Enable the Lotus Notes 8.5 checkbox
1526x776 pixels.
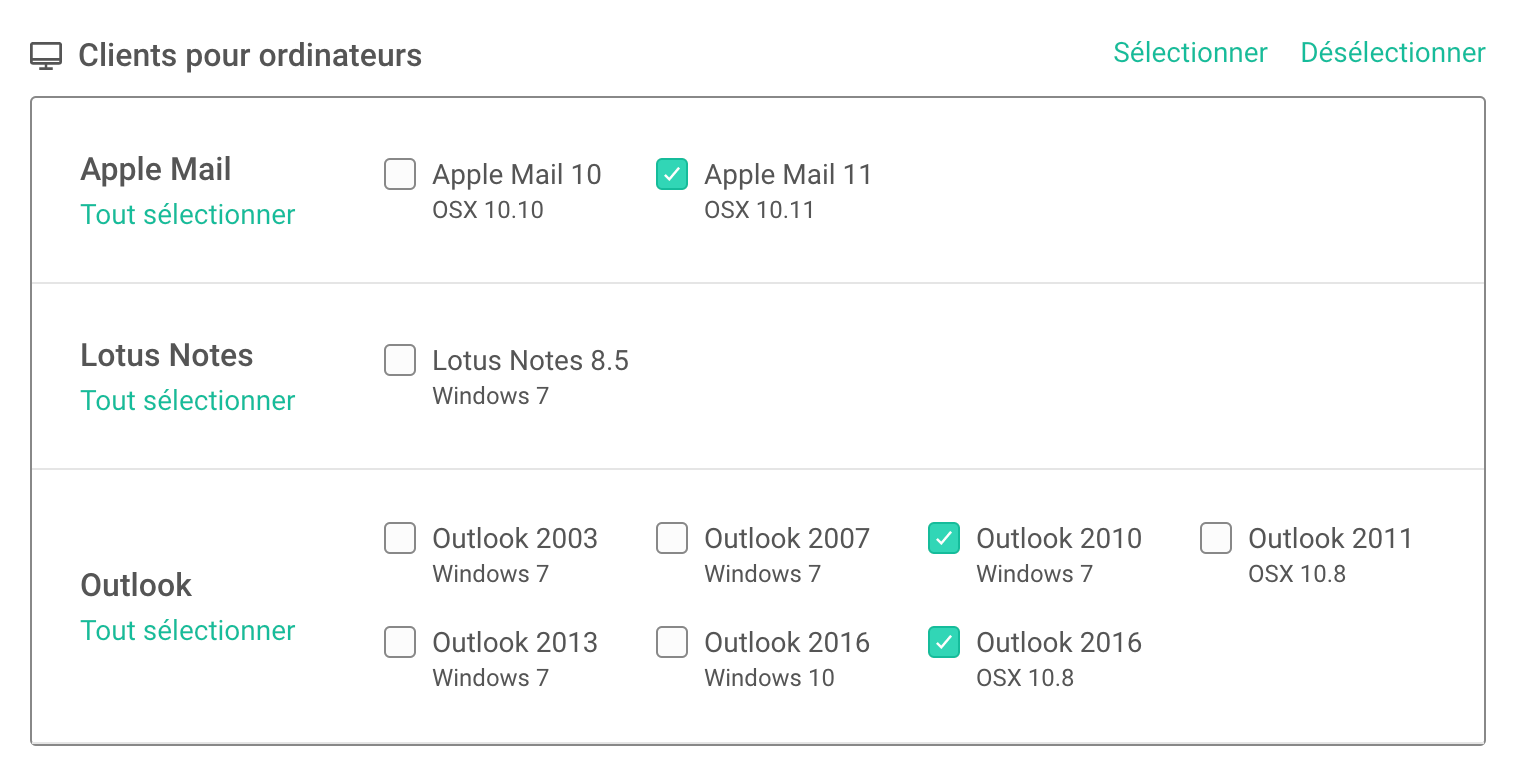[x=400, y=360]
